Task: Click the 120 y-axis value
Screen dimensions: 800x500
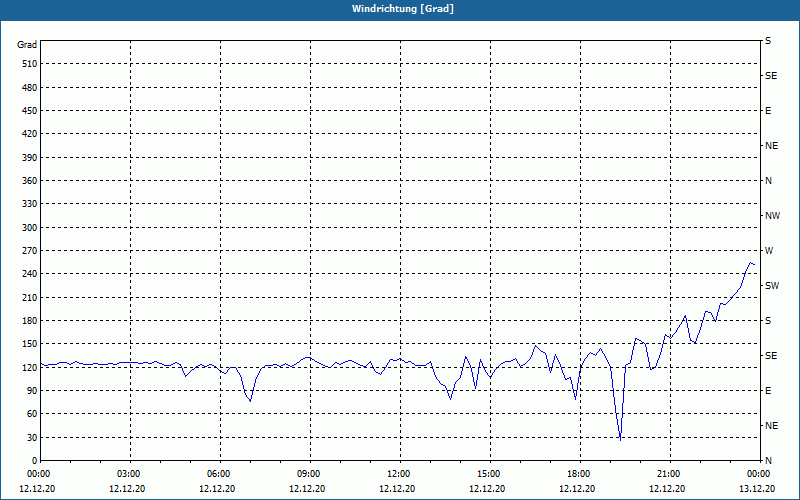Action: click(30, 367)
